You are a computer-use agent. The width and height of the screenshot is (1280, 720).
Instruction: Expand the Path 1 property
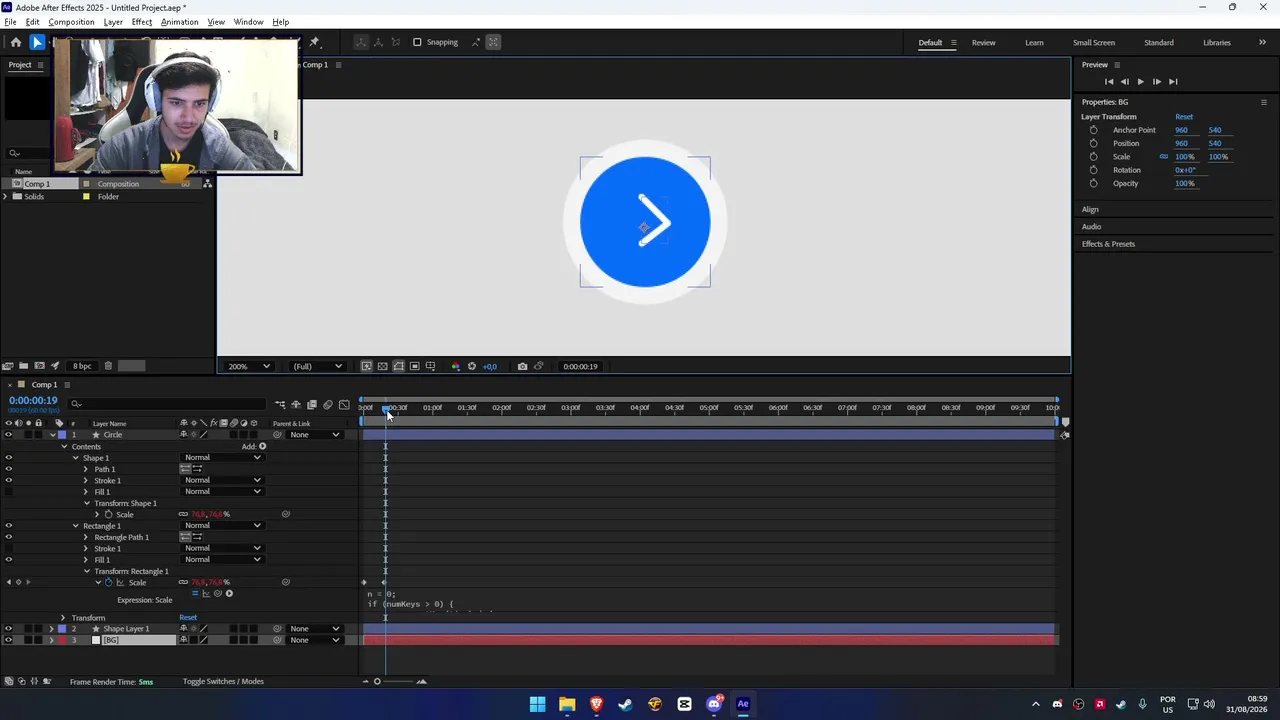86,469
